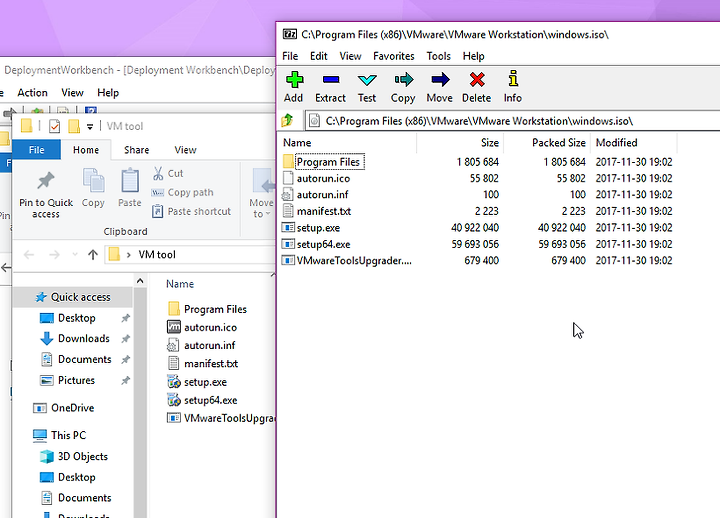This screenshot has width=720, height=518.
Task: Open Action menu in DeploymentWorkbench
Action: pyautogui.click(x=32, y=93)
